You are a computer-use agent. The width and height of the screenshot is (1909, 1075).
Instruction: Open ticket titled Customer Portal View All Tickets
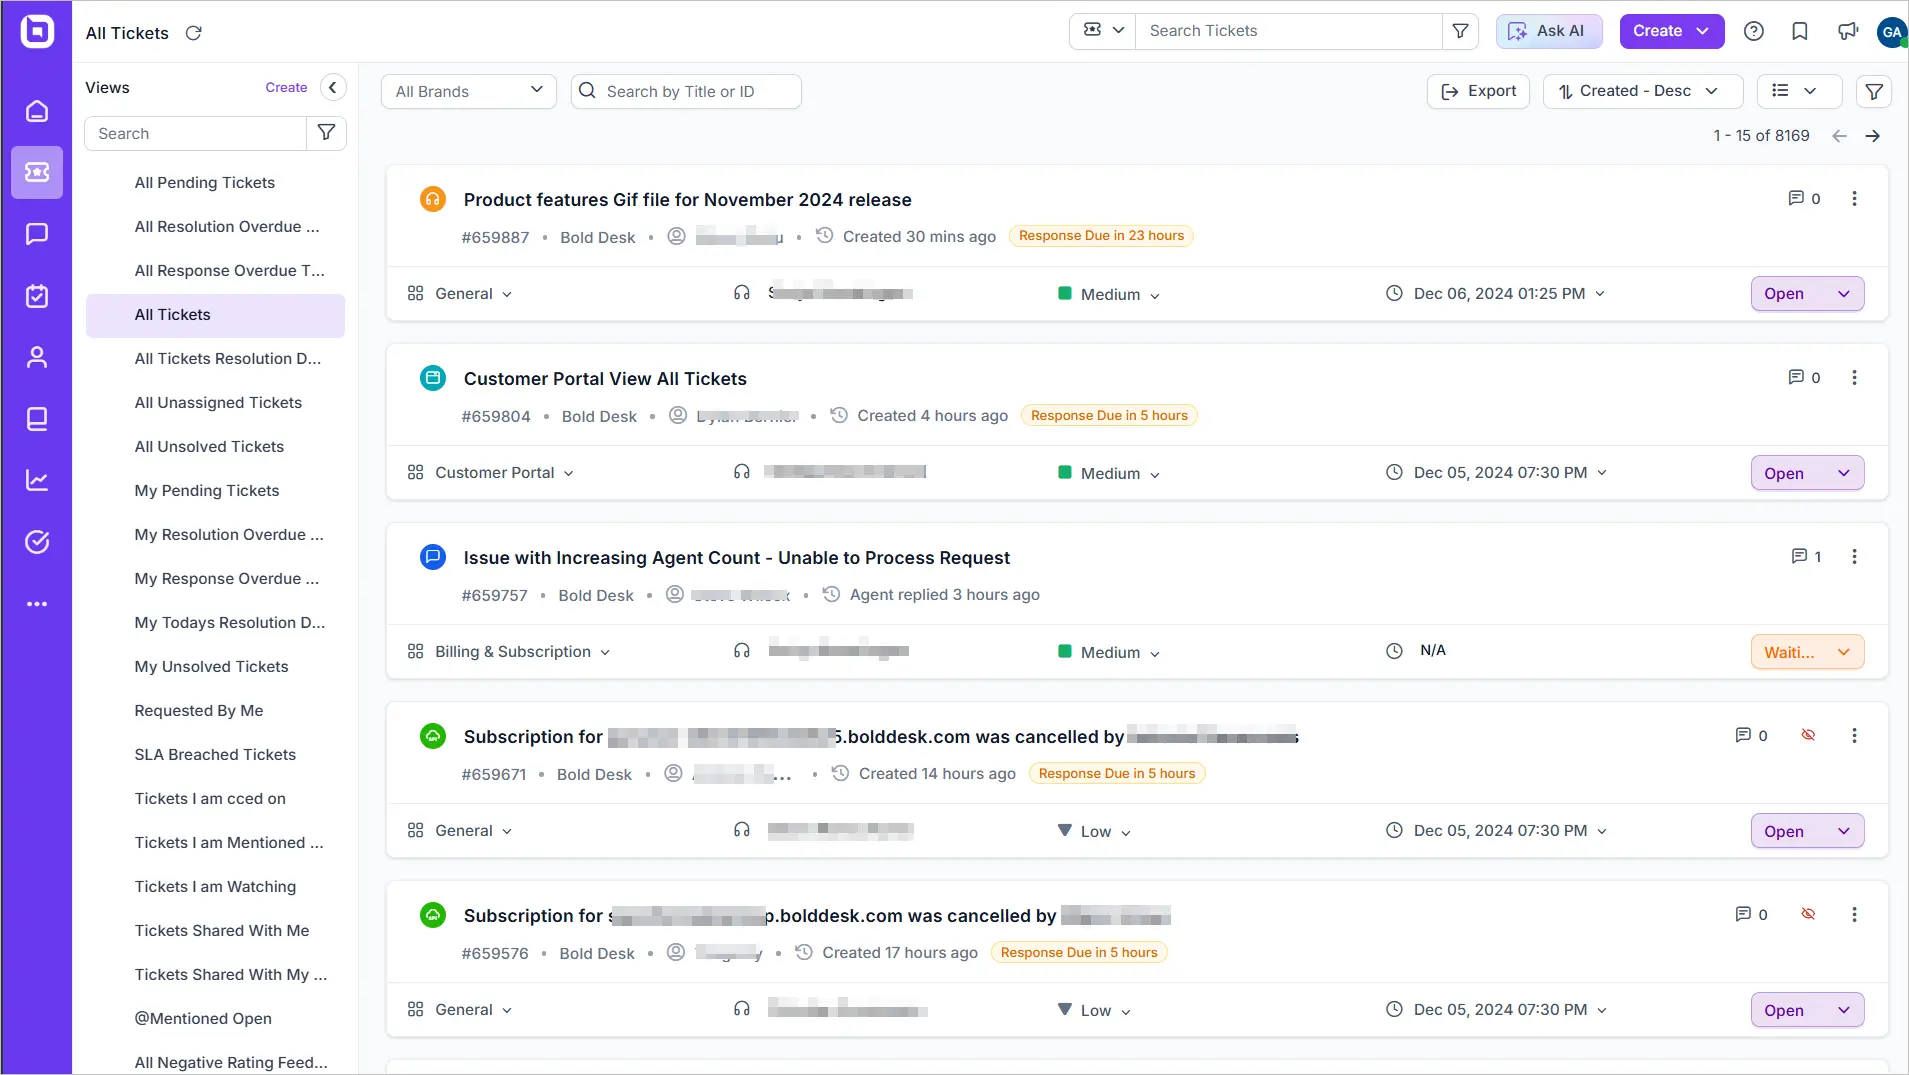click(605, 379)
